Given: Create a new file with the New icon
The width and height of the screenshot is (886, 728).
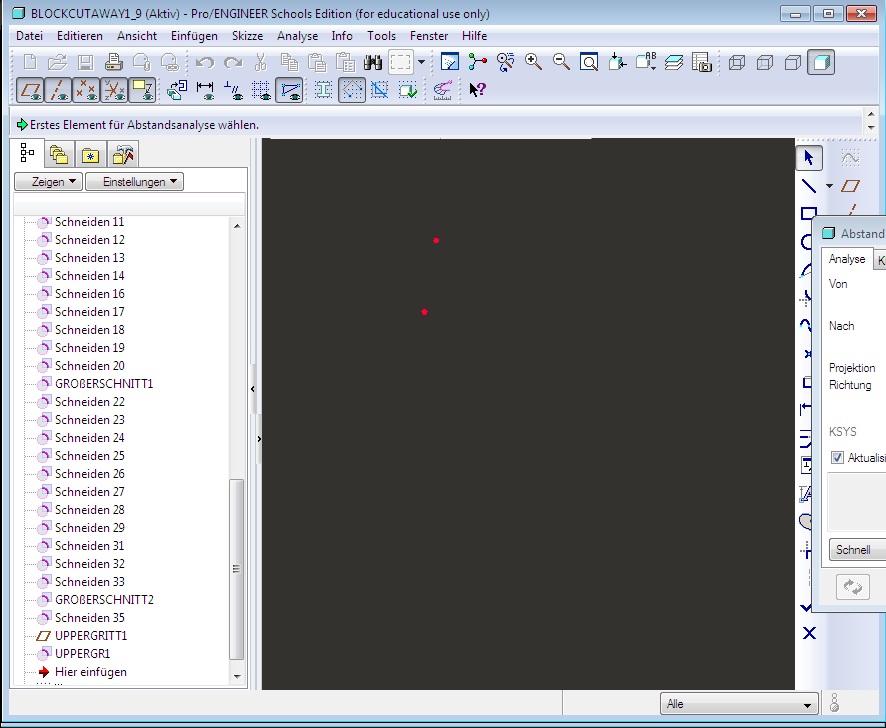Looking at the screenshot, I should coord(30,62).
